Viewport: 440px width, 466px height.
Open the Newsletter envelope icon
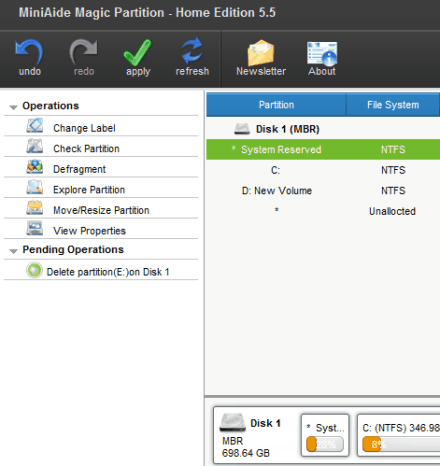pos(261,53)
